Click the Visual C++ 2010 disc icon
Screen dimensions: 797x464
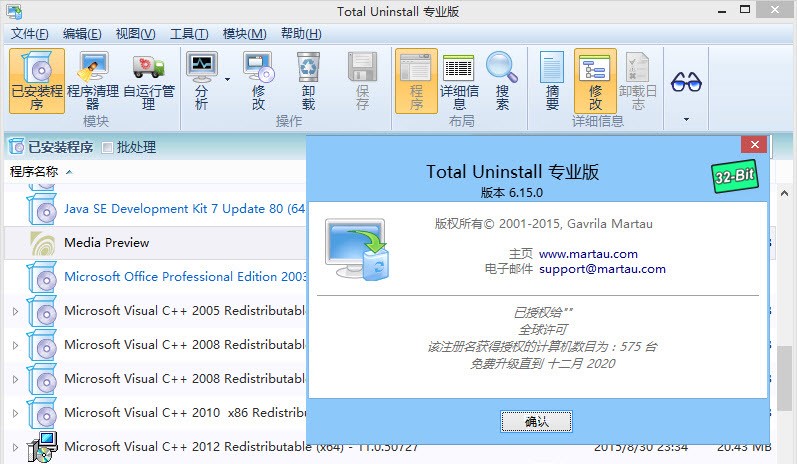point(42,413)
